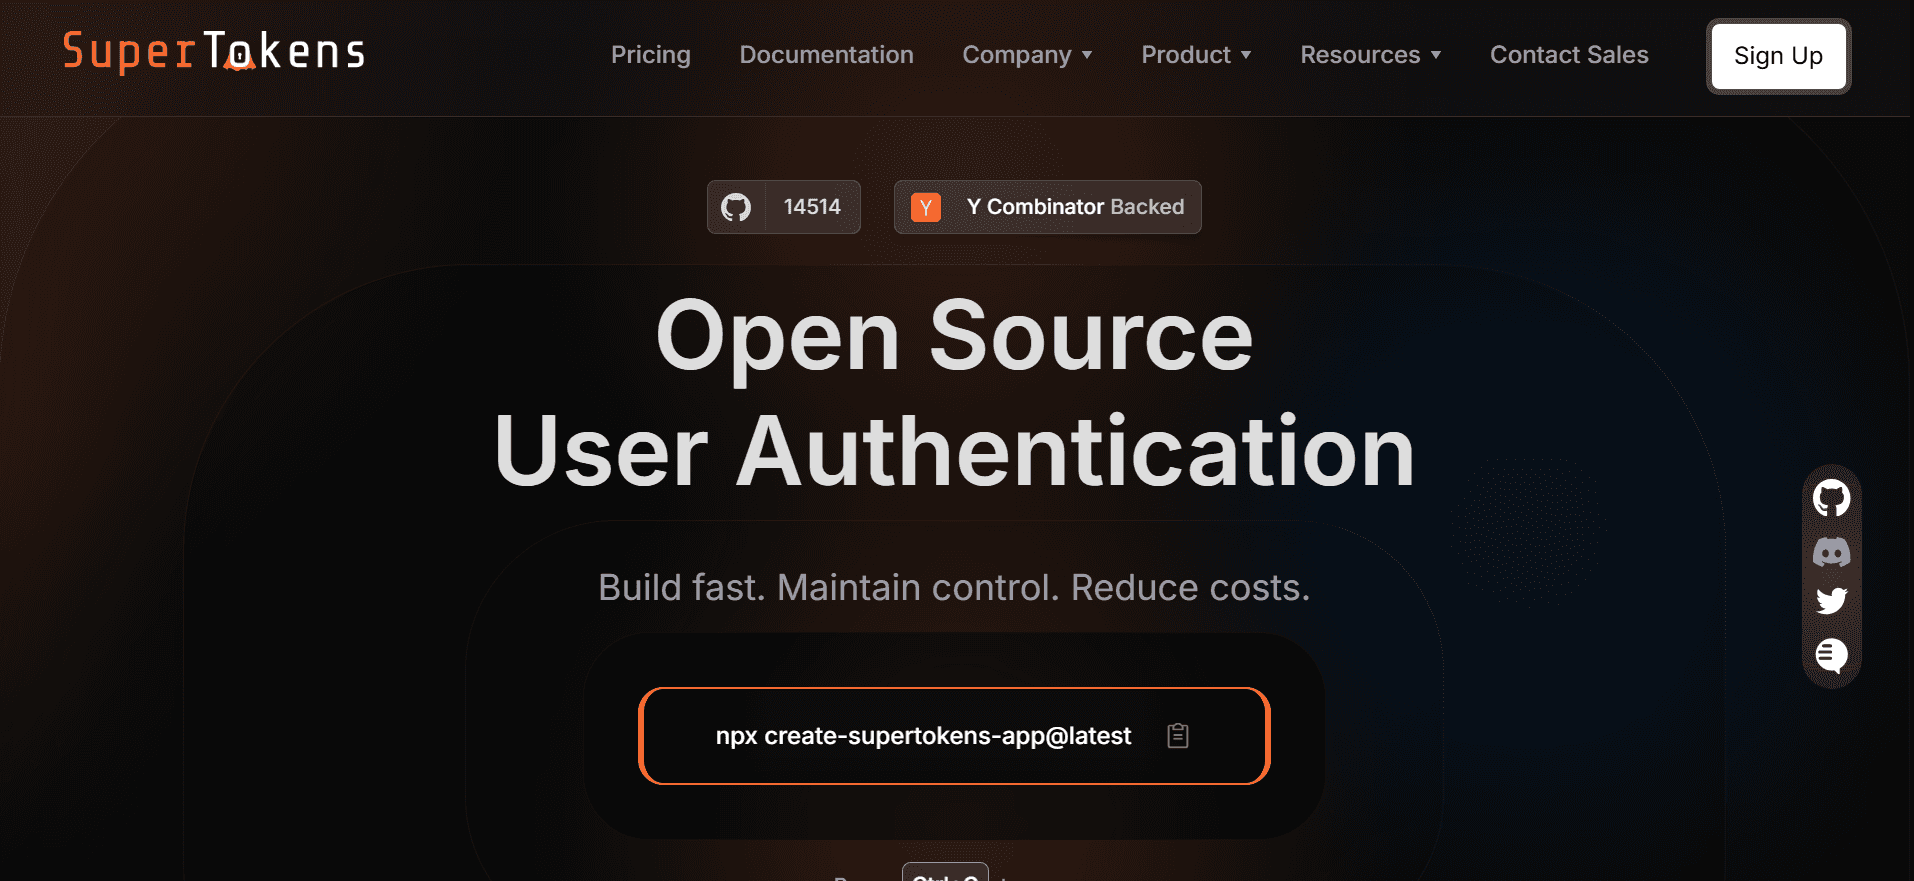Click the SuperTokens logo
This screenshot has height=881, width=1914.
[214, 52]
